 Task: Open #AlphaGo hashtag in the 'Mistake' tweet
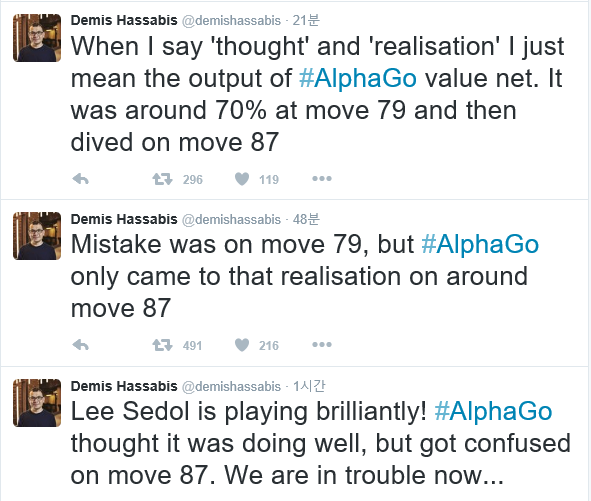480,244
